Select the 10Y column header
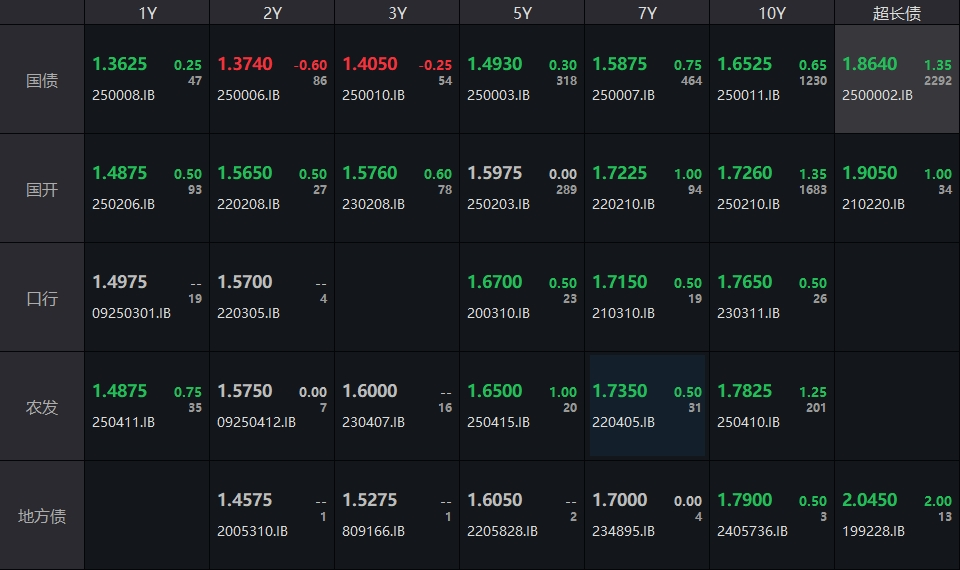Viewport: 960px width, 570px height. pos(772,13)
